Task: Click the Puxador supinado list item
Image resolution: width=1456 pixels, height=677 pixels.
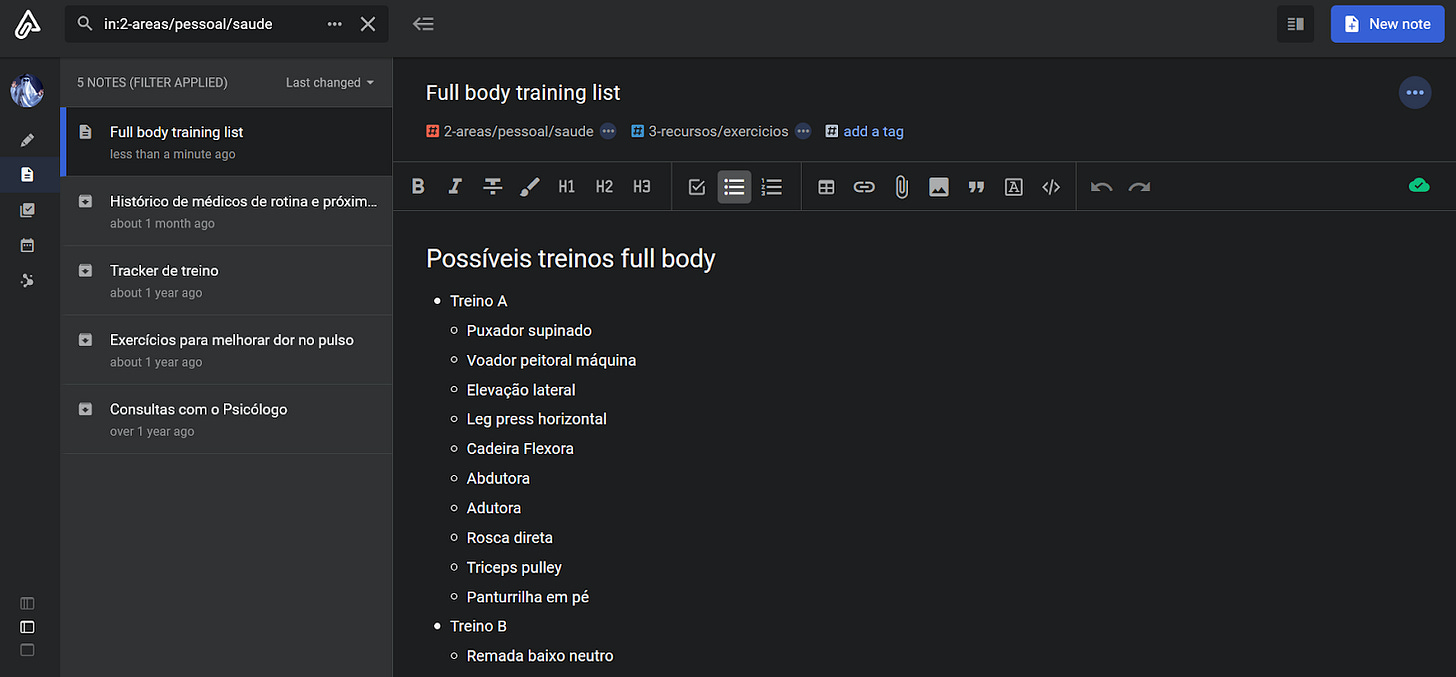Action: tap(529, 331)
